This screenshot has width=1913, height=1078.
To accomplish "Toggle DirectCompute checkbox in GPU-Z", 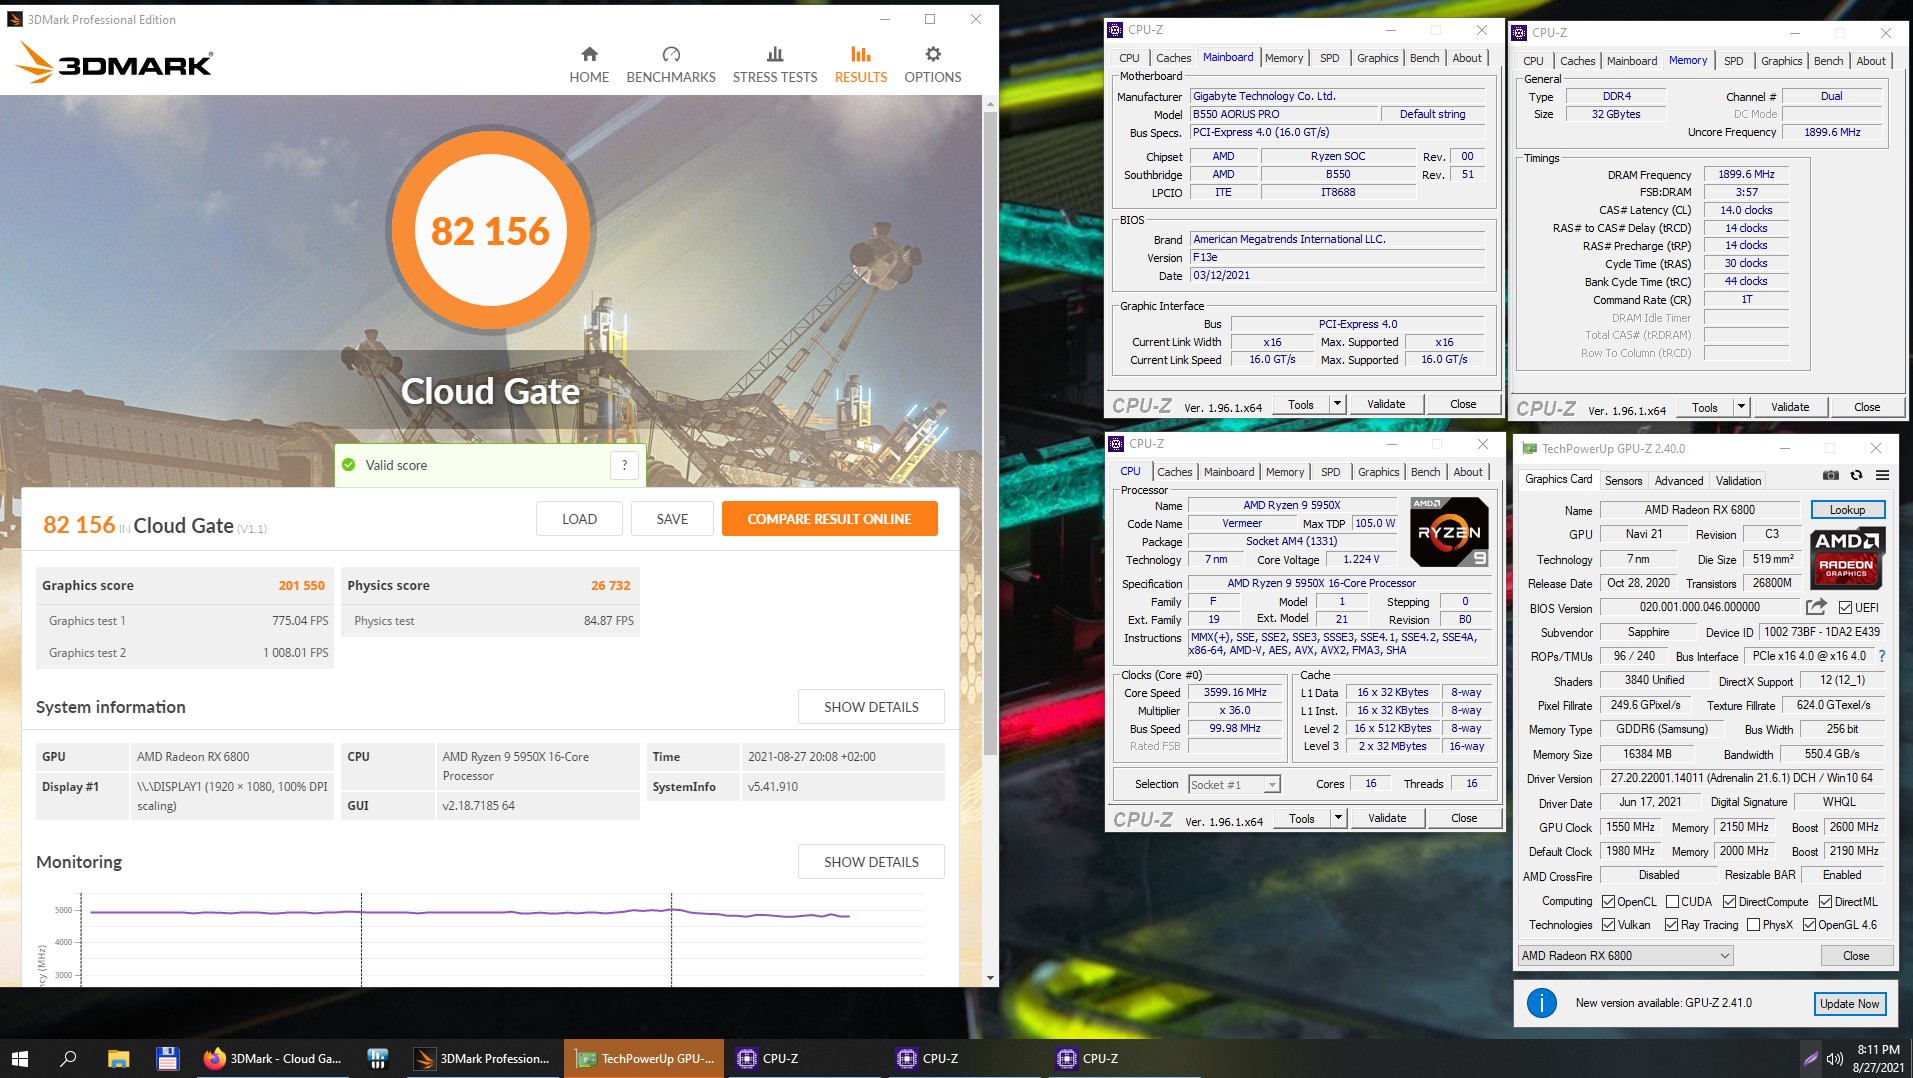I will click(1729, 902).
